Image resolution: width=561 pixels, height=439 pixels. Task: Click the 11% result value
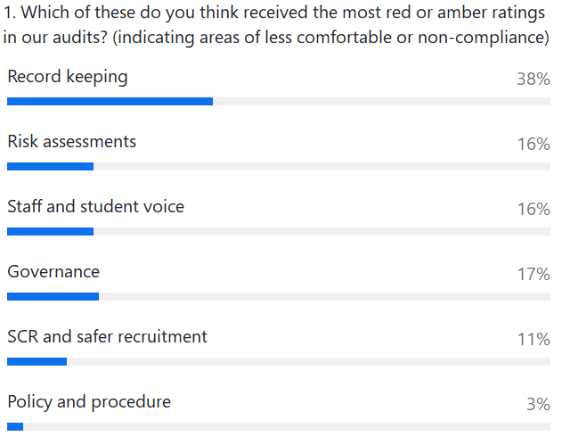click(x=533, y=339)
